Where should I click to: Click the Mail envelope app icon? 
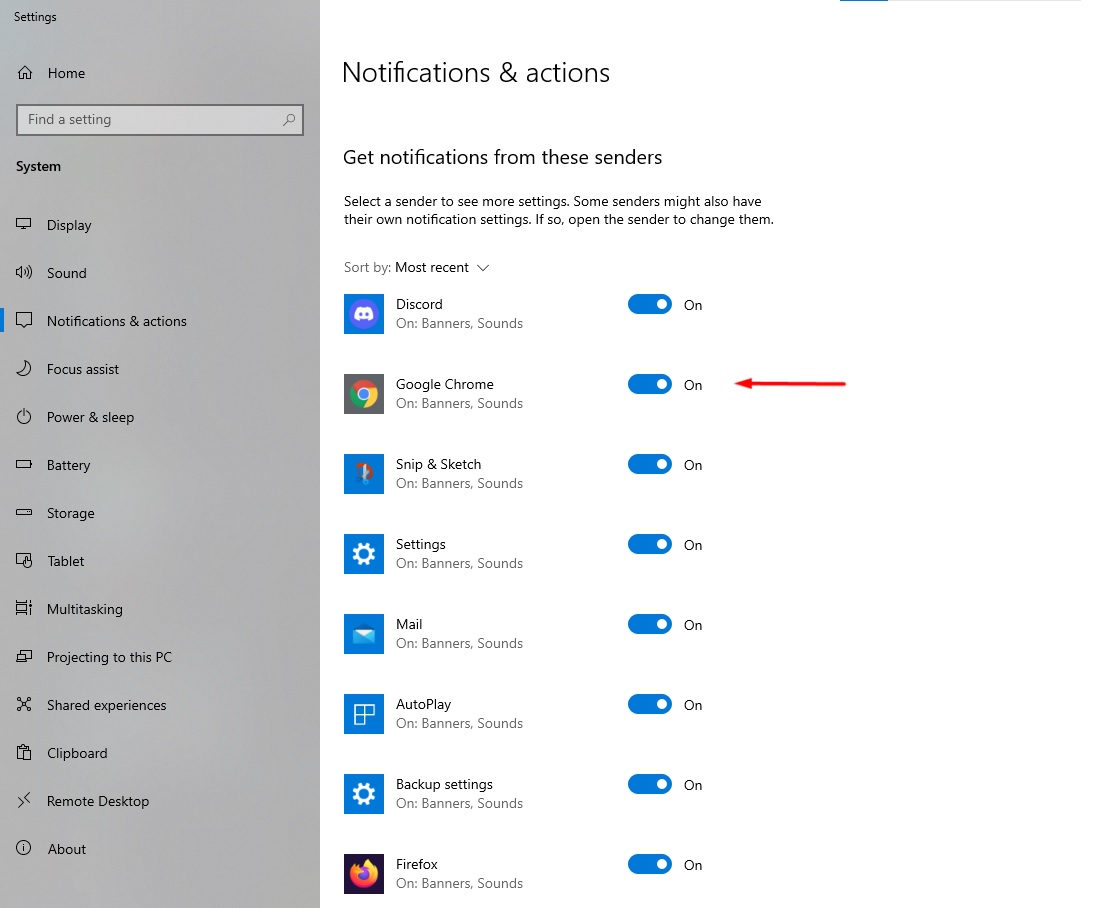click(x=364, y=634)
